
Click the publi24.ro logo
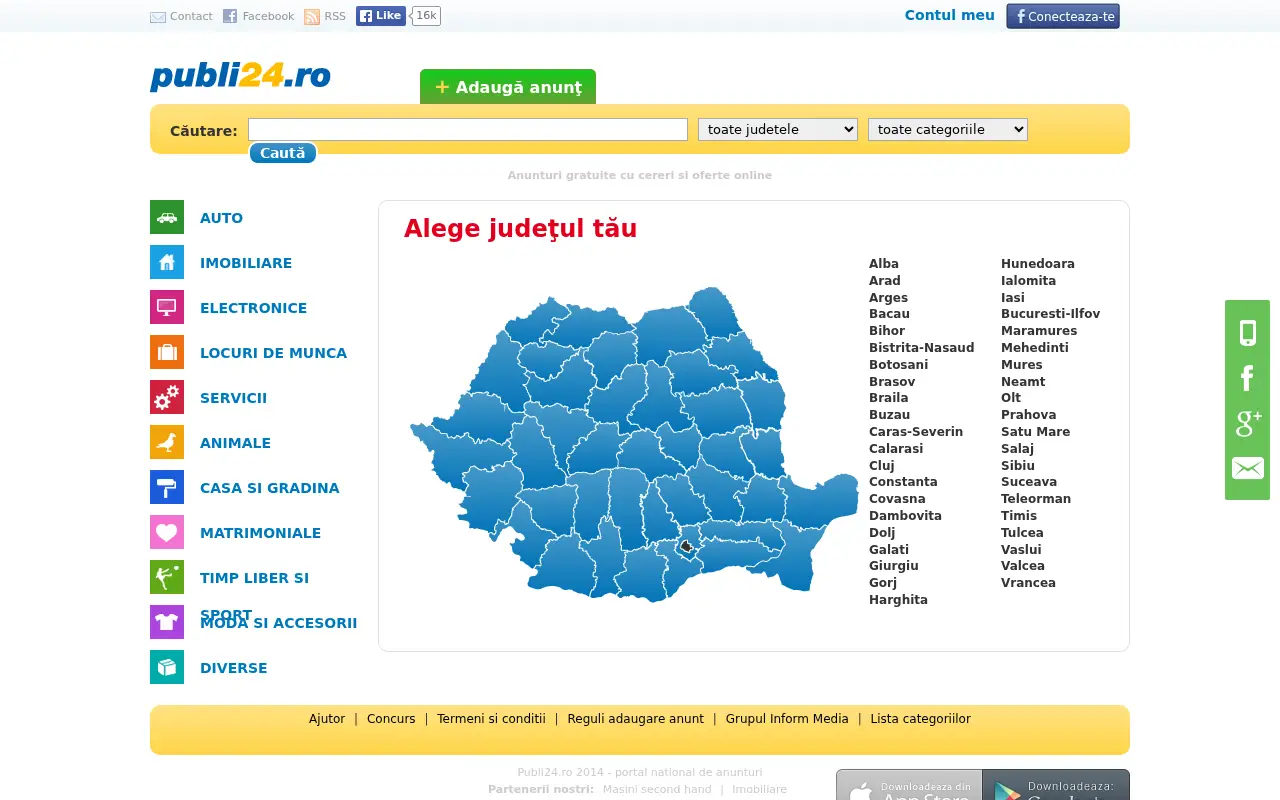coord(240,77)
